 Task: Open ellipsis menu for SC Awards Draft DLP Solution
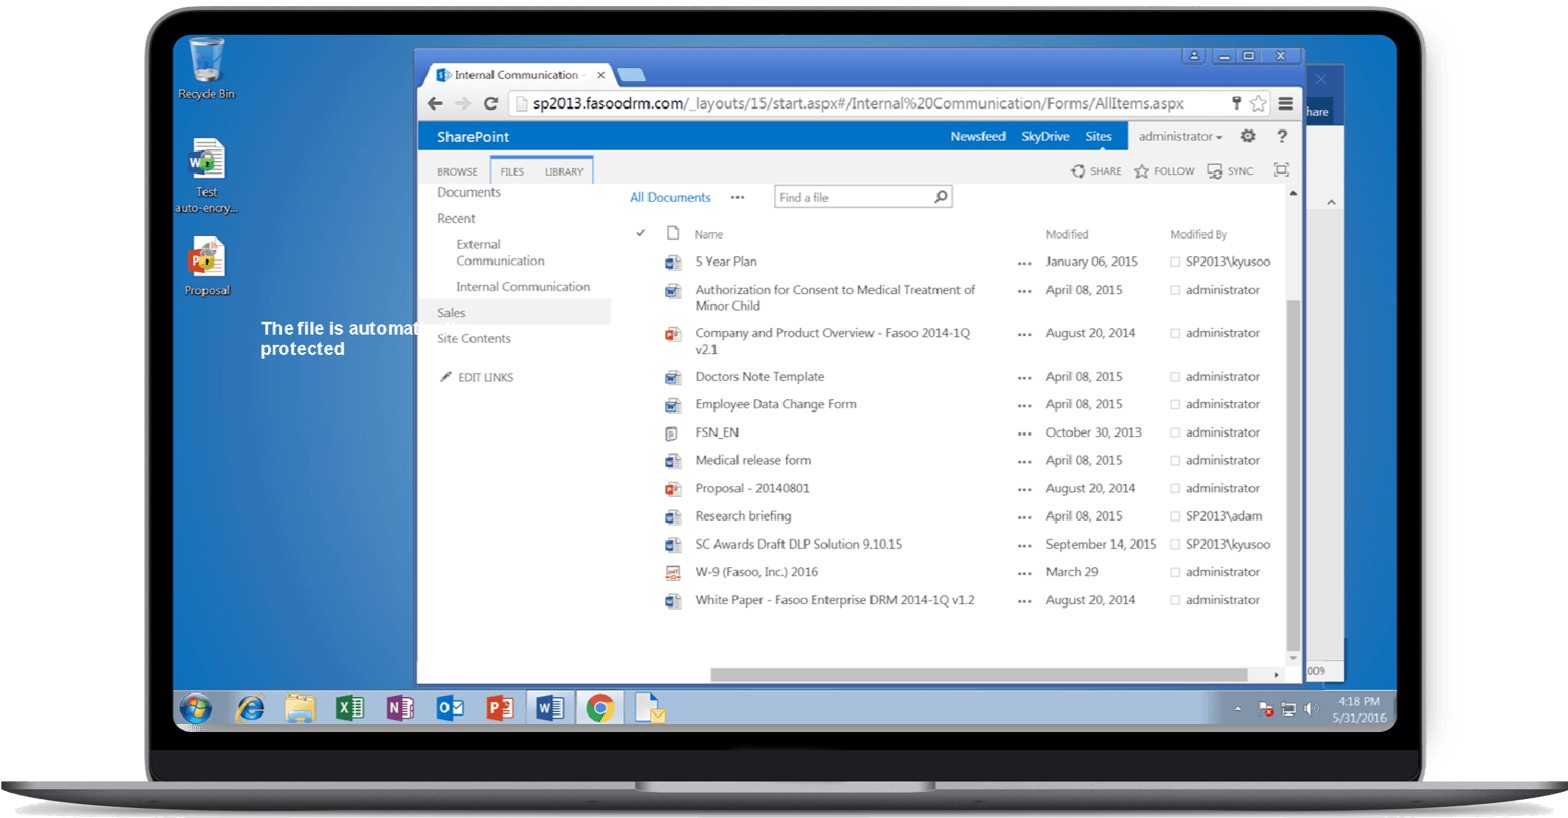pyautogui.click(x=1024, y=547)
